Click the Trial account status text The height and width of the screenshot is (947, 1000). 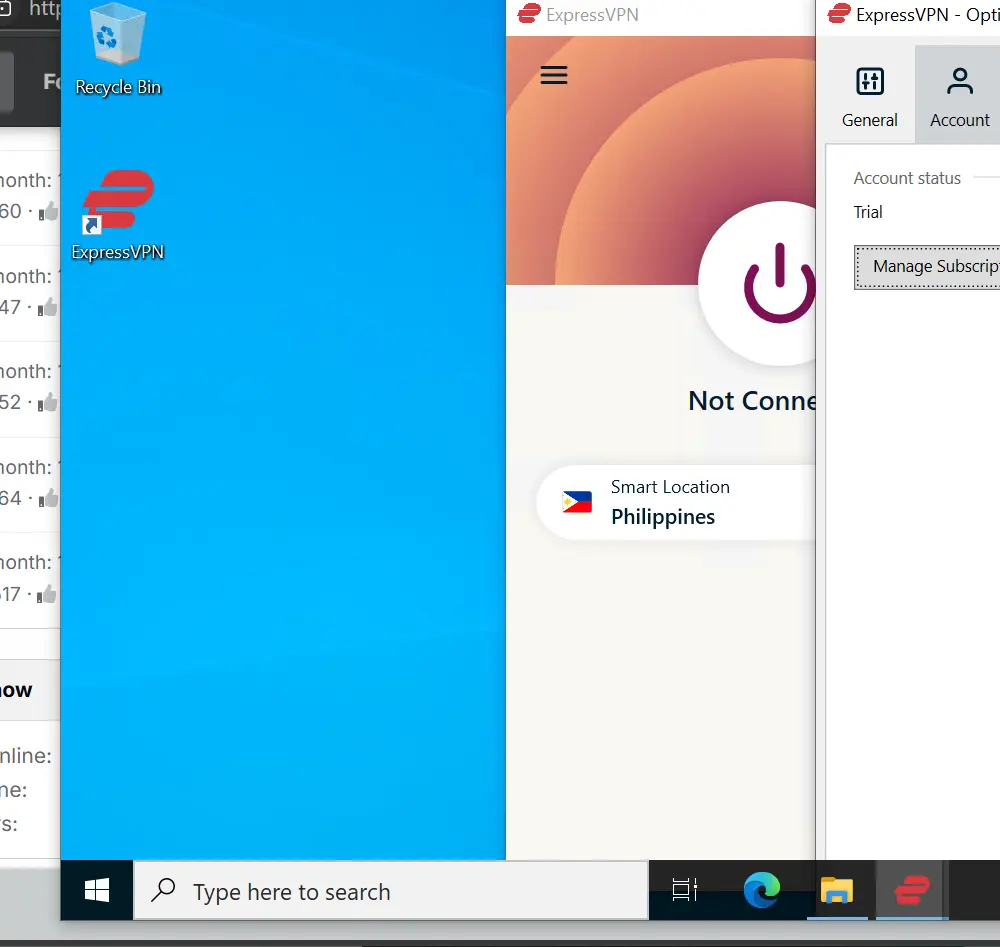[868, 212]
